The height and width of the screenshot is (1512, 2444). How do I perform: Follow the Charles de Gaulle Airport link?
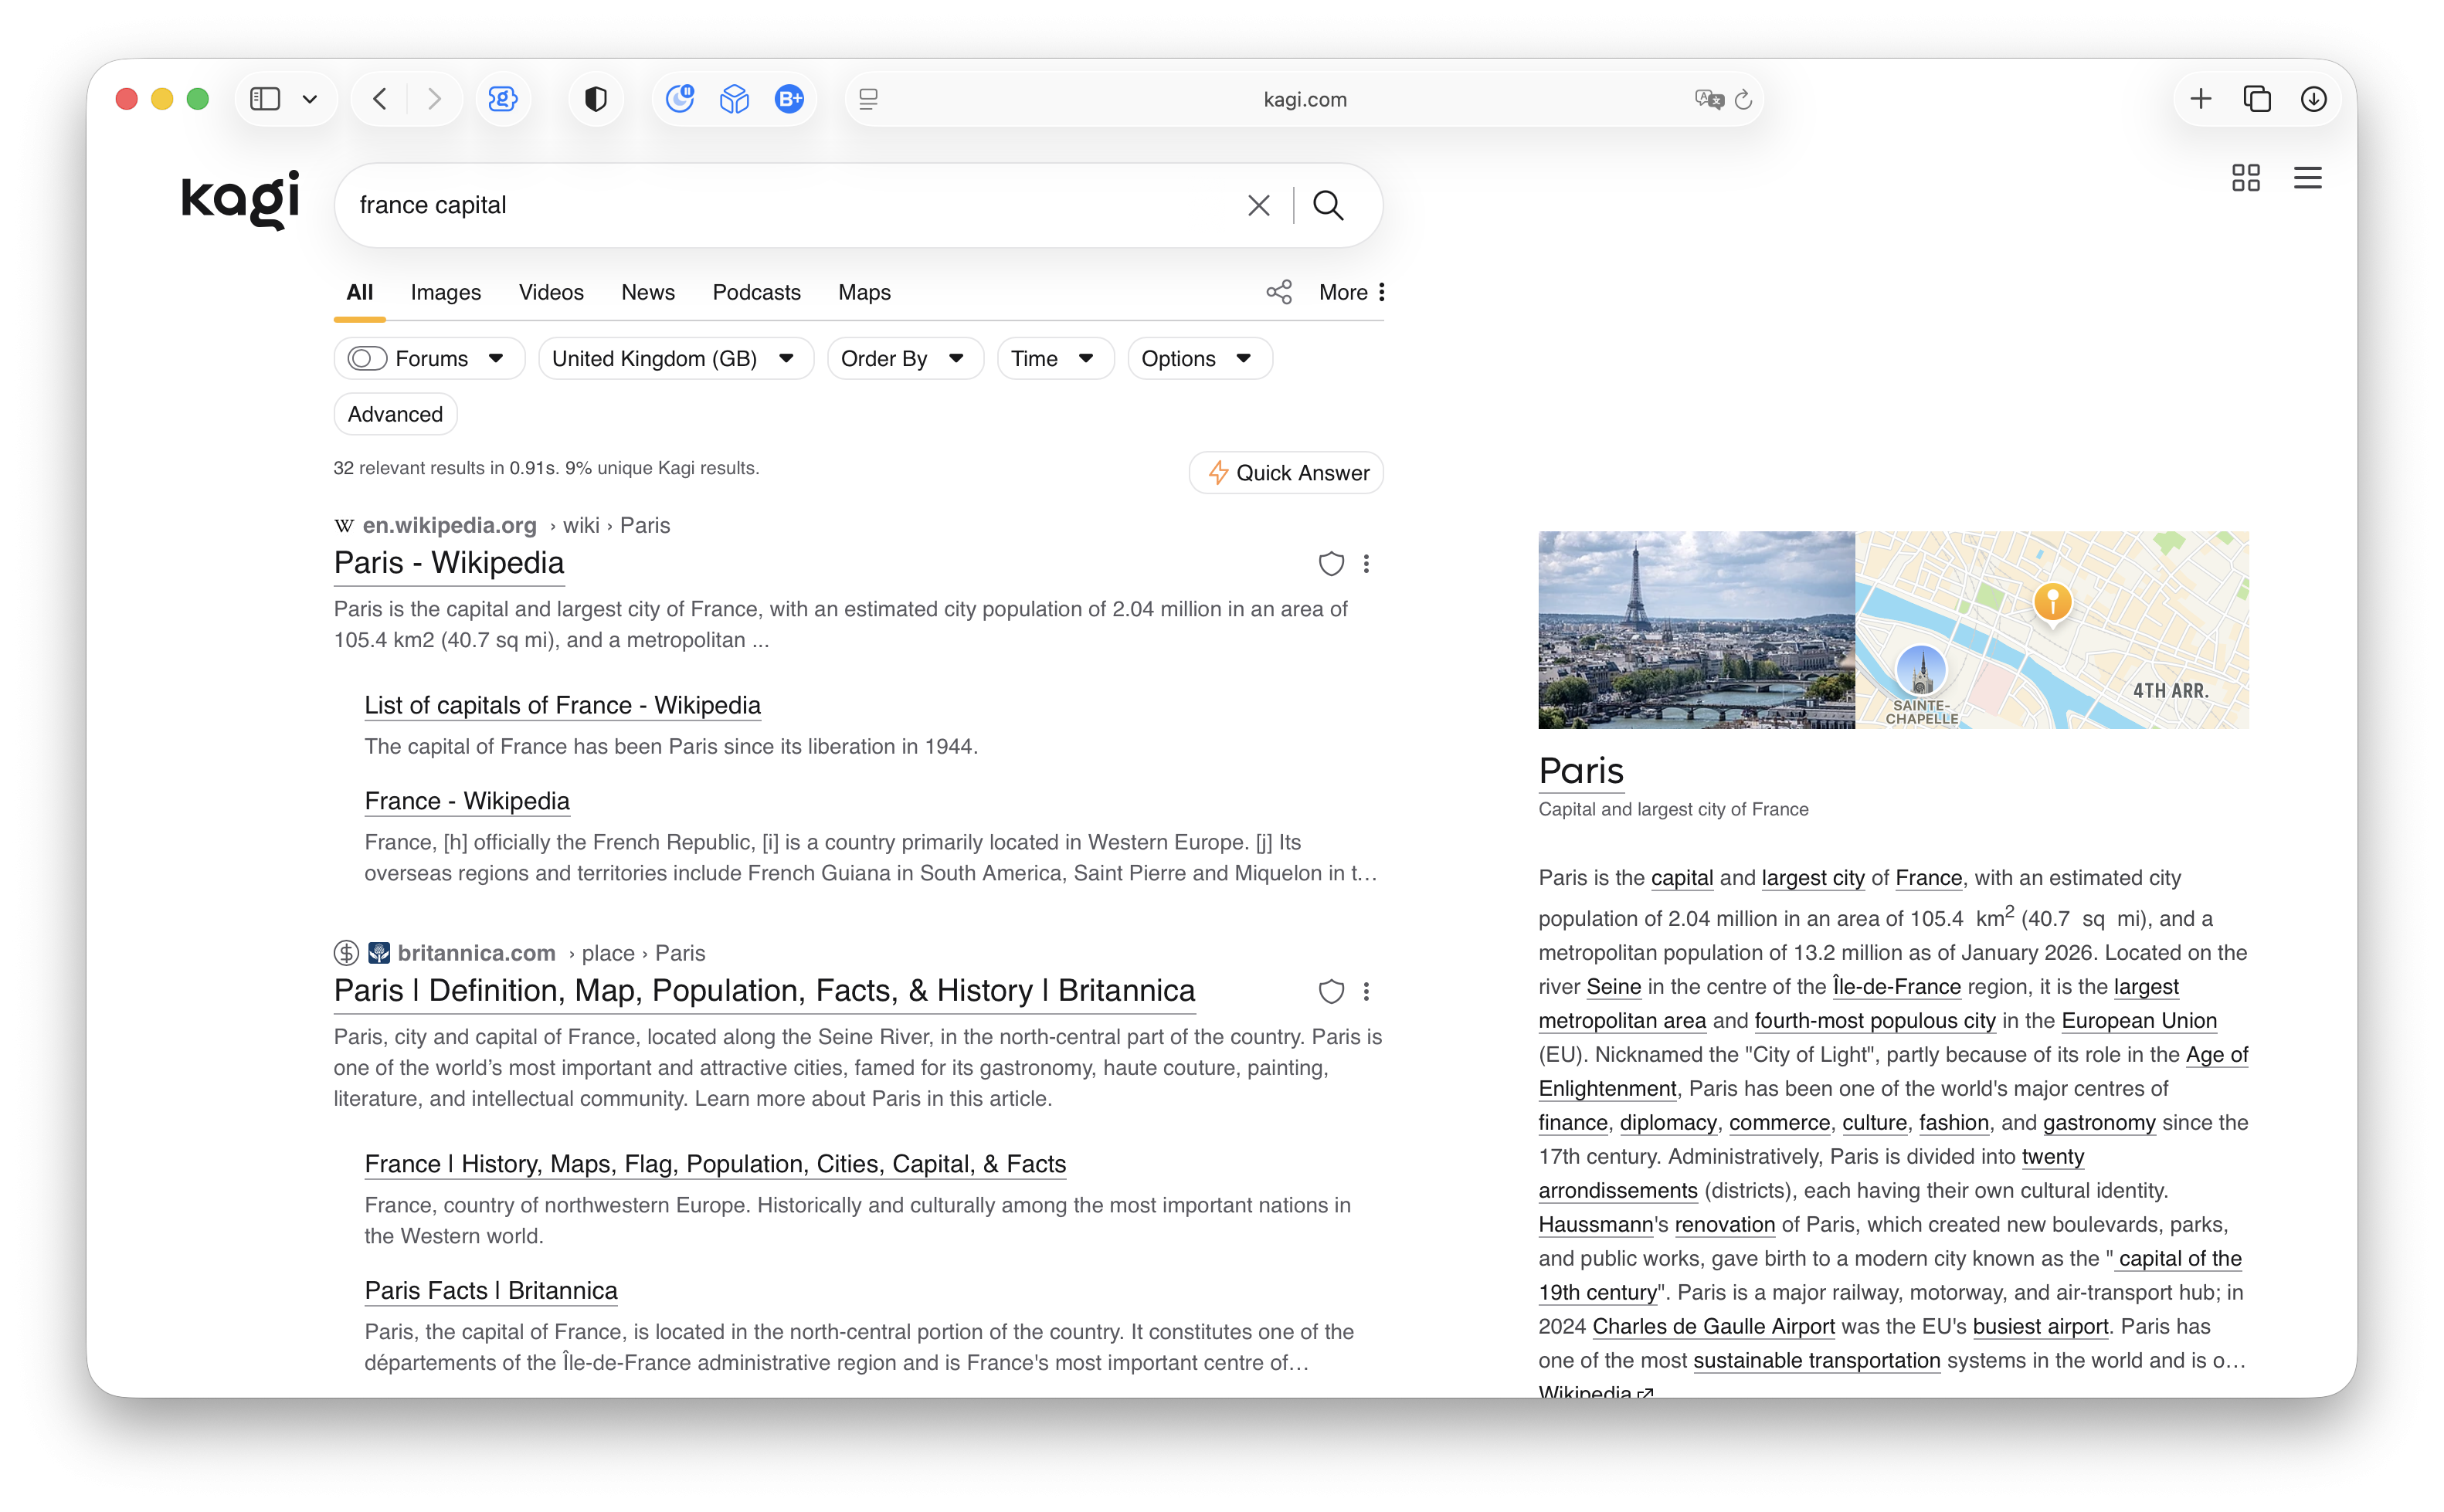1713,1327
